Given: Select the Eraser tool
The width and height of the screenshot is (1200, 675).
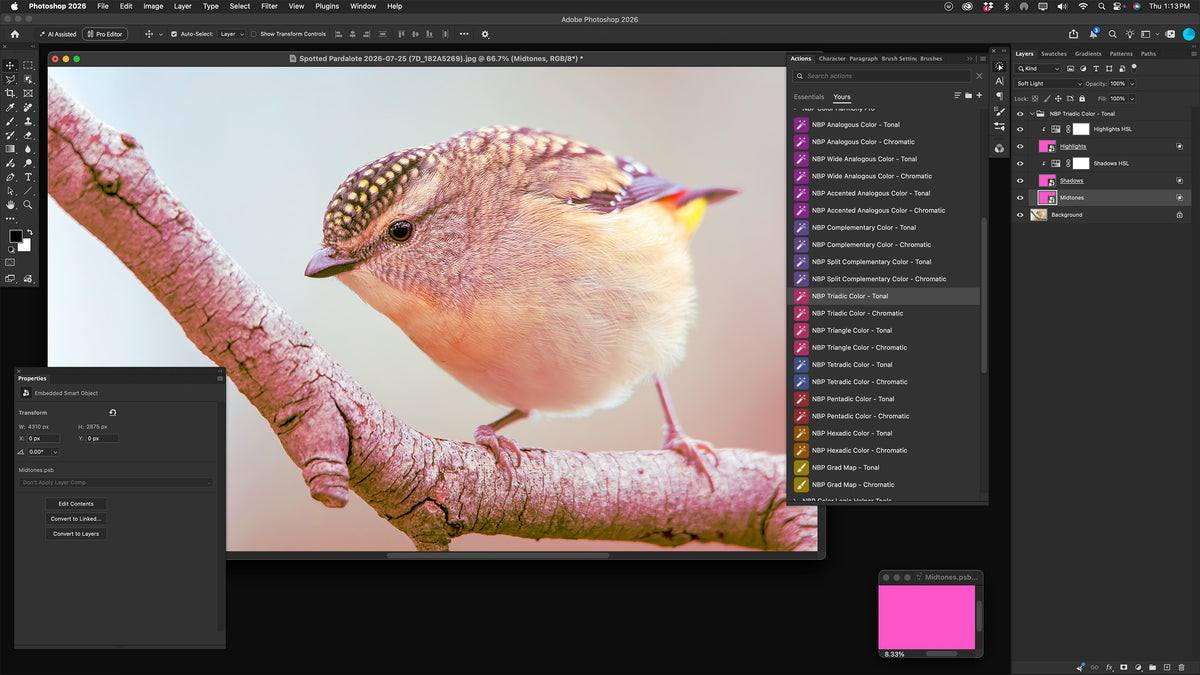Looking at the screenshot, I should [28, 135].
